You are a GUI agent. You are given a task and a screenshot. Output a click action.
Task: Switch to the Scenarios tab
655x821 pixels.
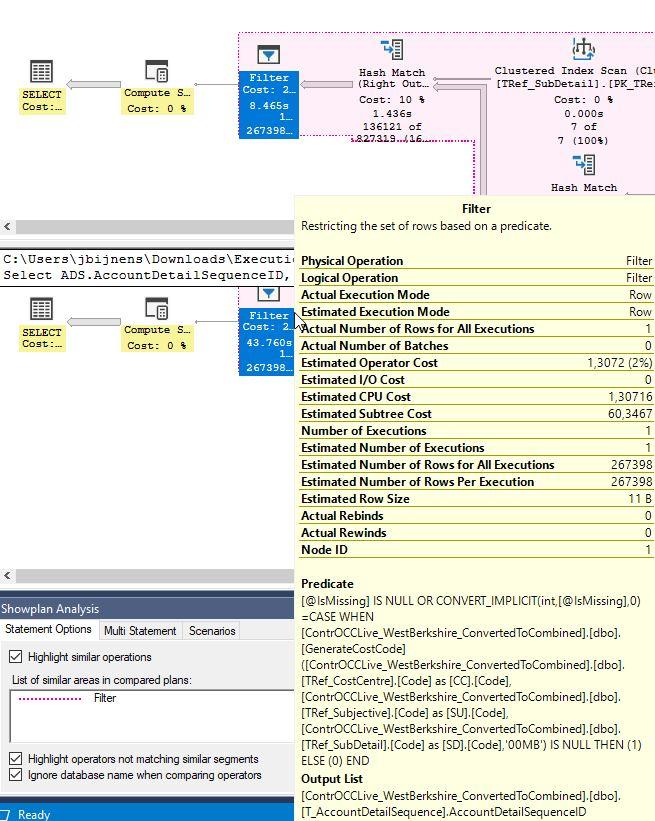tap(212, 631)
